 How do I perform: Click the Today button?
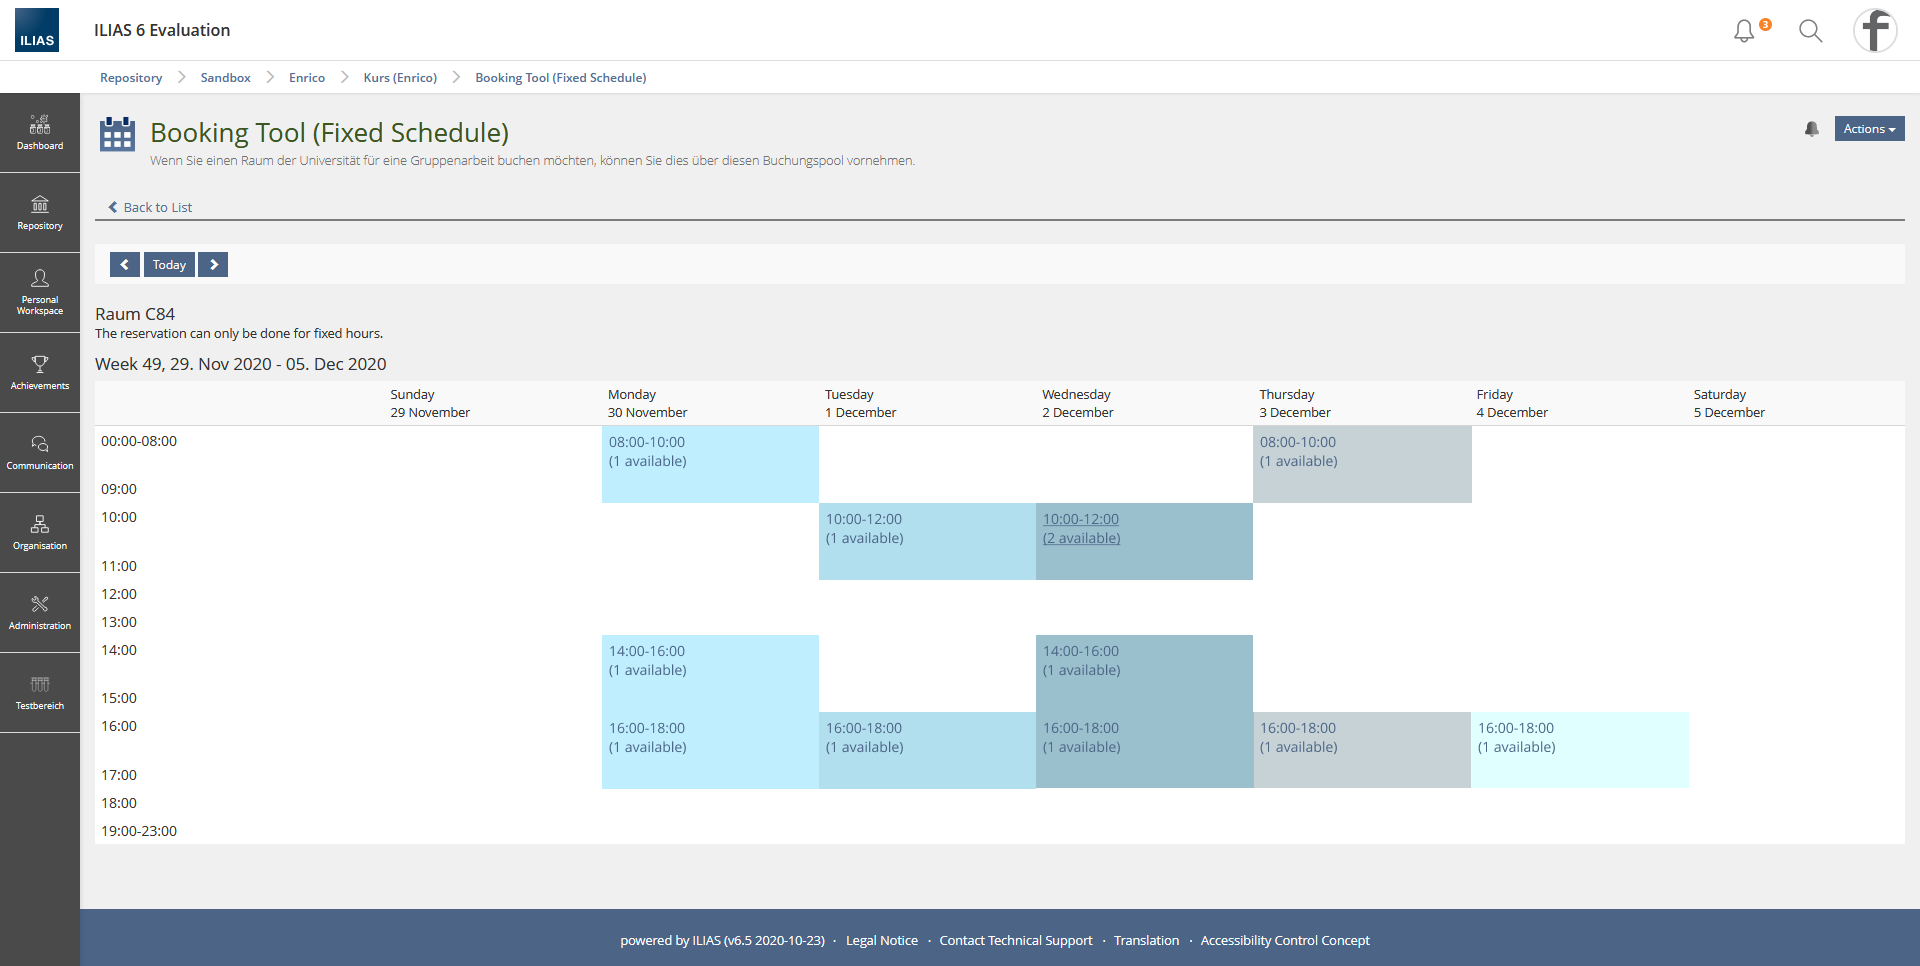pyautogui.click(x=169, y=264)
